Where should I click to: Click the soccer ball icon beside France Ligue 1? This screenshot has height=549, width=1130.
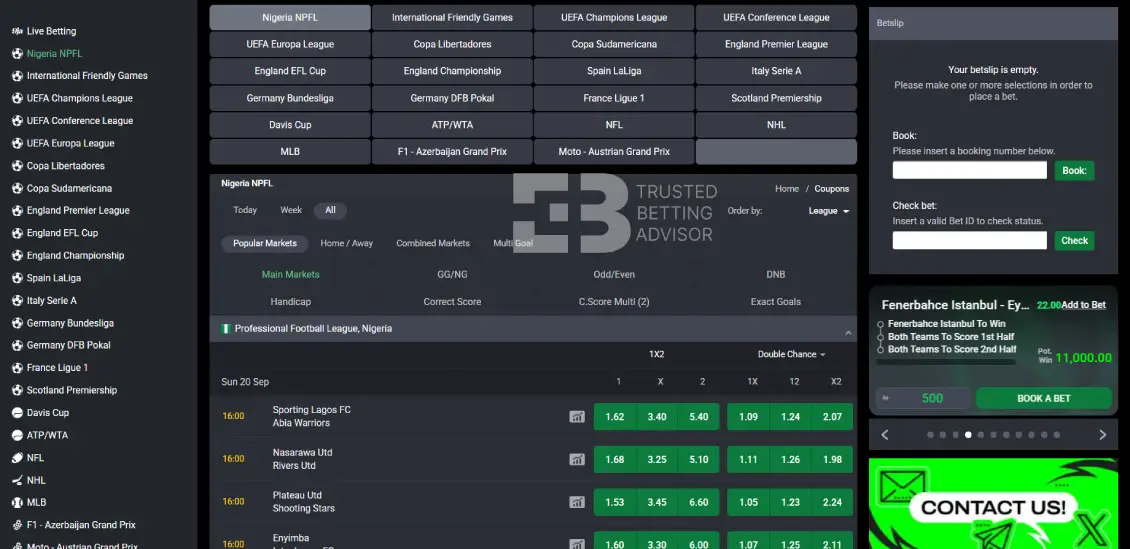pos(17,367)
